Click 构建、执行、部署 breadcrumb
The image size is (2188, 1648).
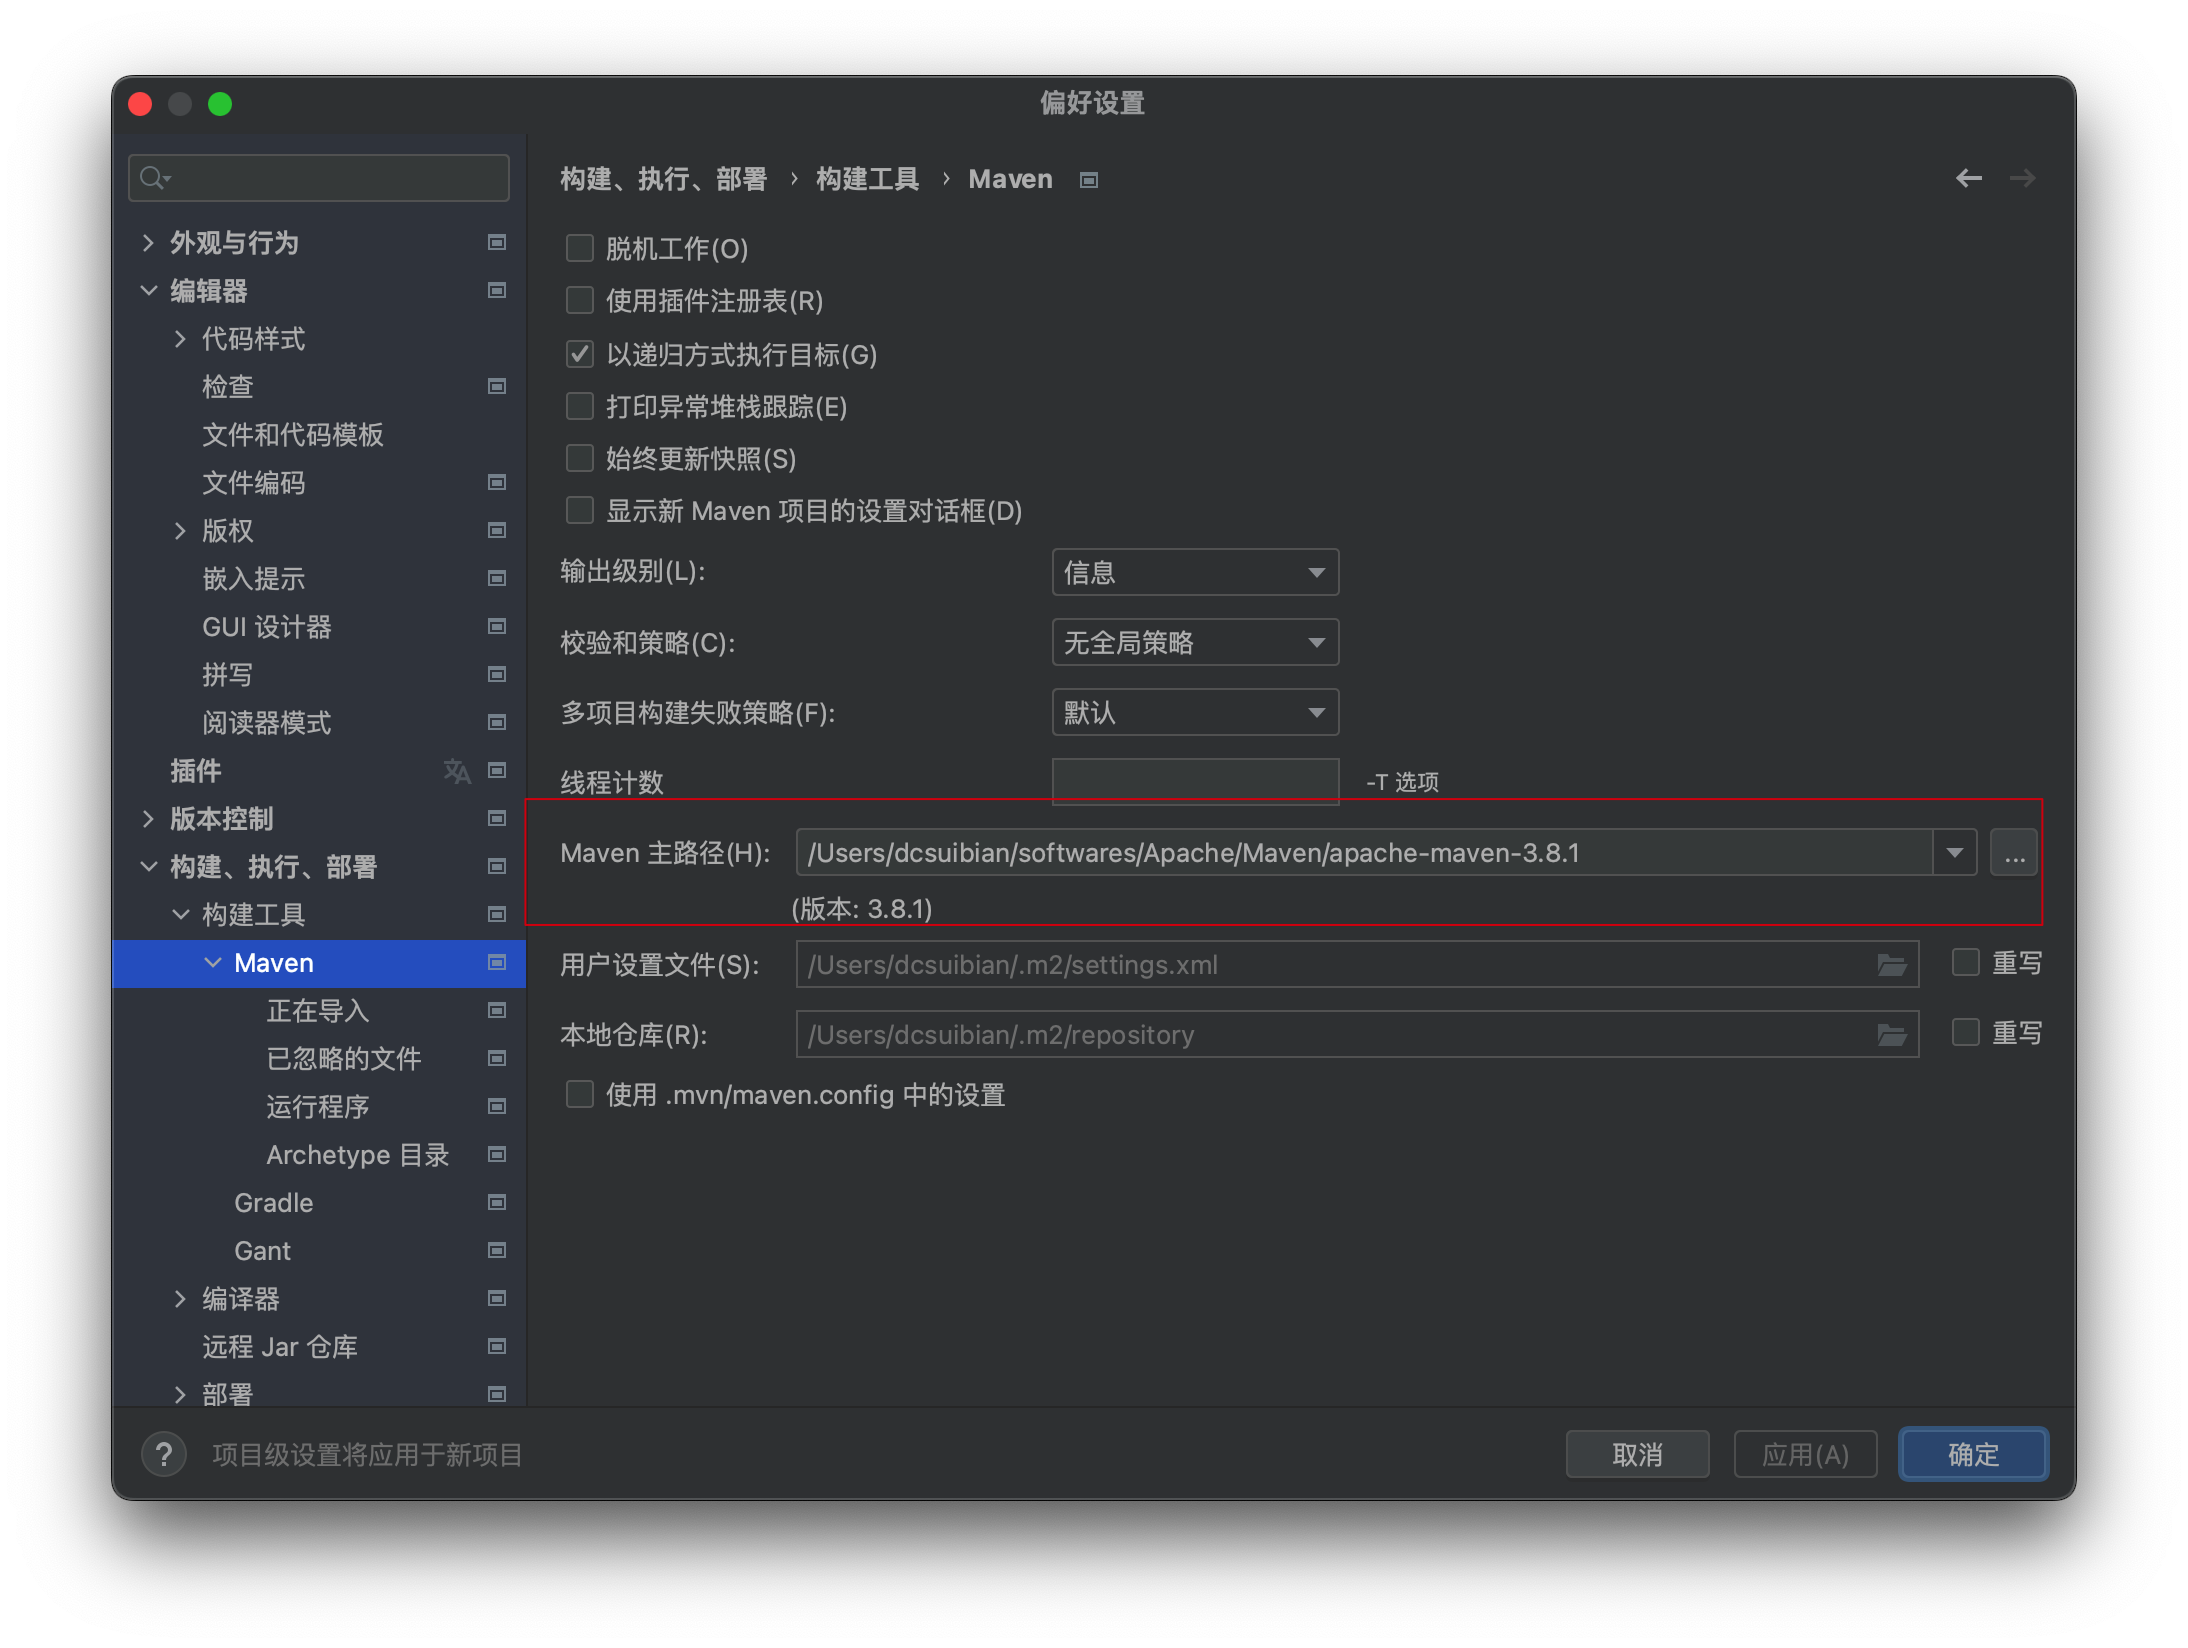coord(664,179)
